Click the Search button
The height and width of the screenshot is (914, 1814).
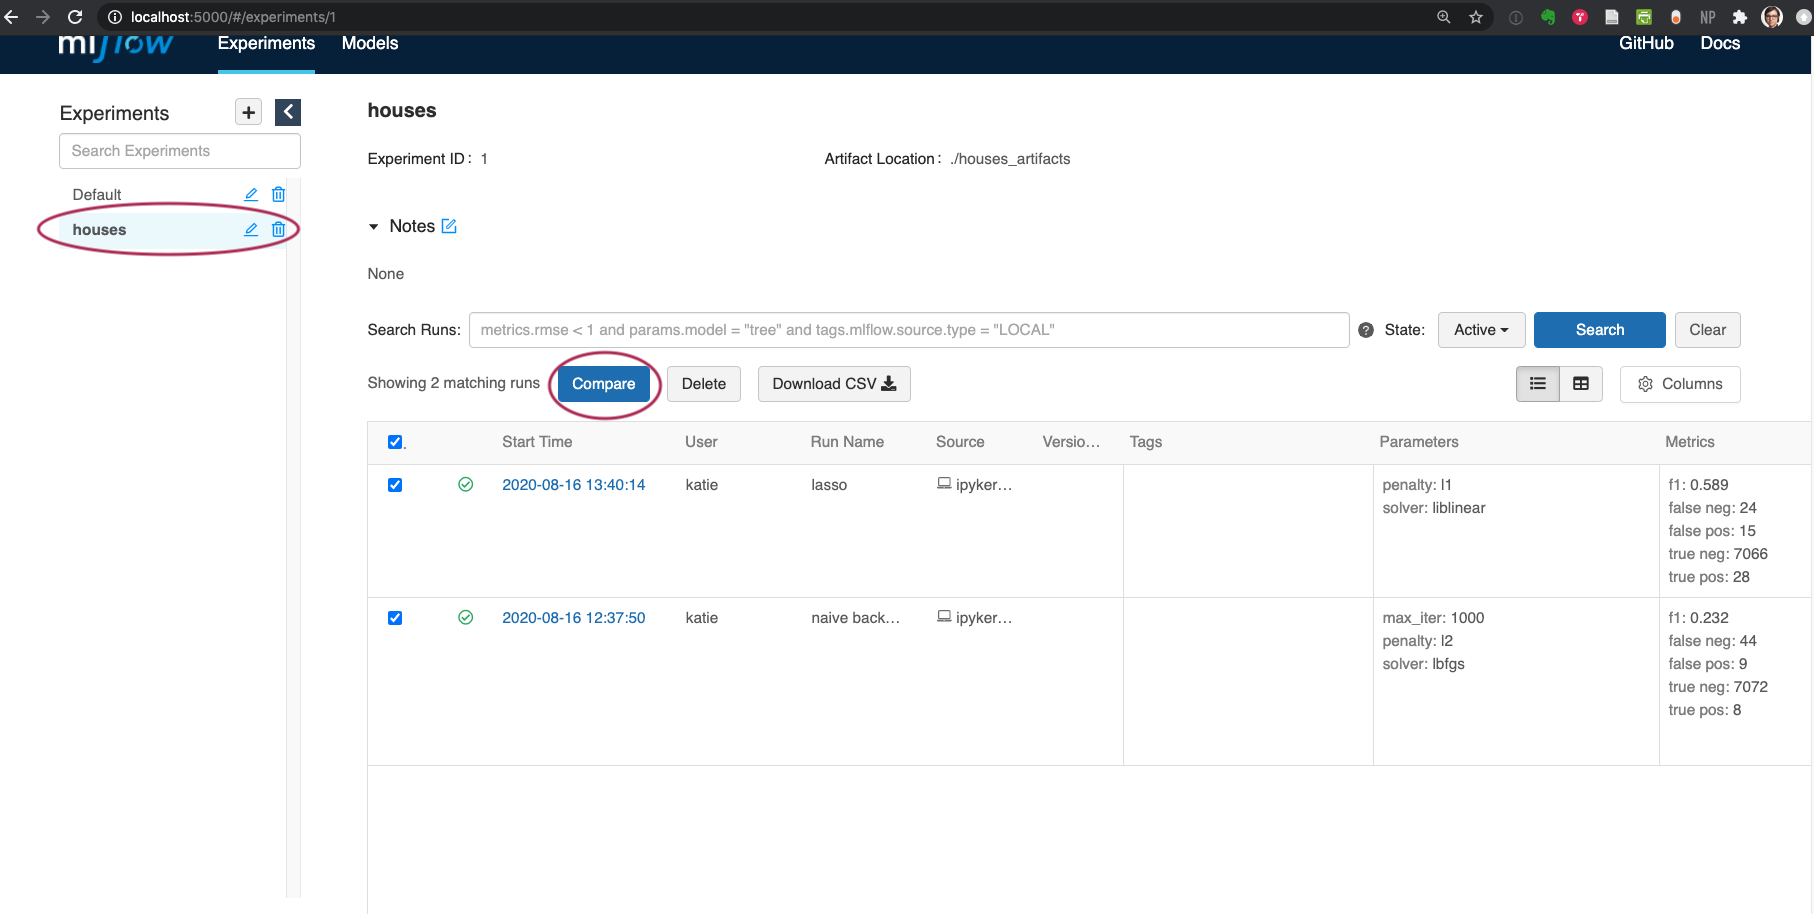pos(1600,330)
